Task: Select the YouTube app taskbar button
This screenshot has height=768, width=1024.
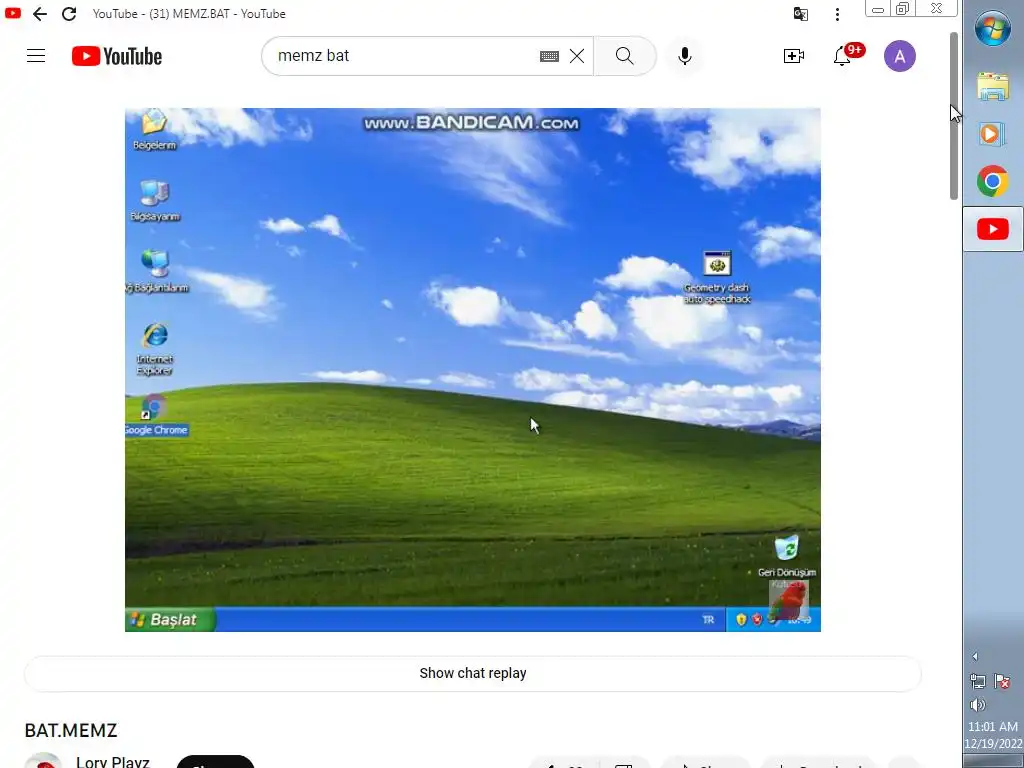Action: pyautogui.click(x=993, y=229)
